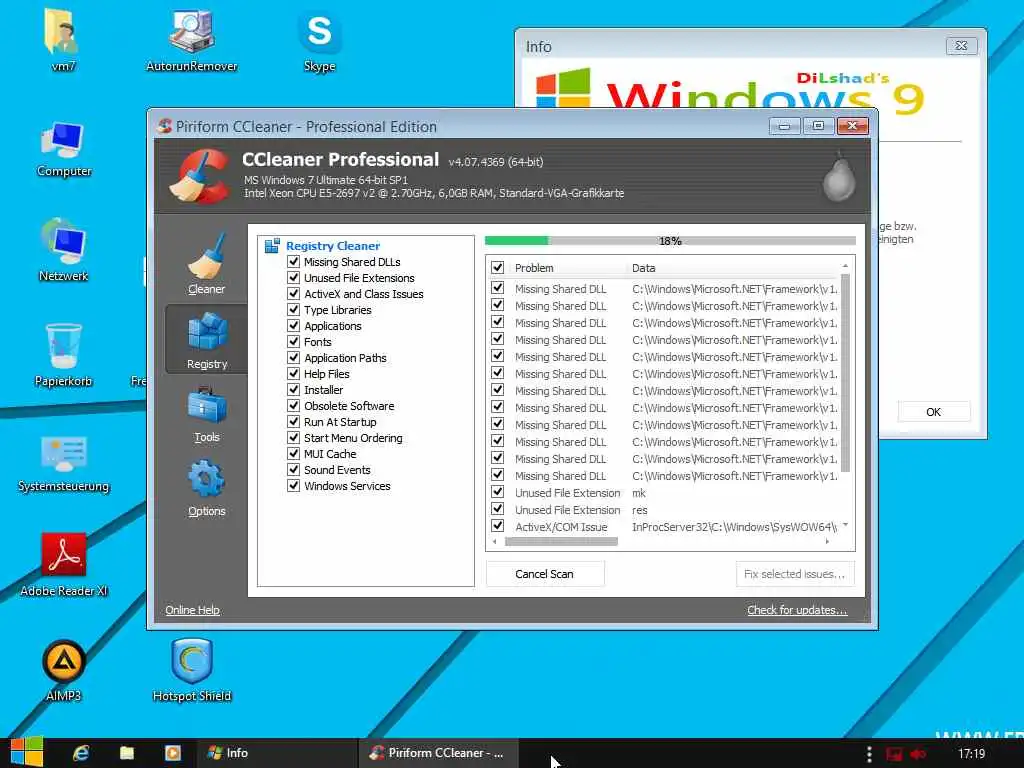This screenshot has height=768, width=1024.
Task: Toggle the Start Menu Ordering checkbox
Action: [x=294, y=438]
